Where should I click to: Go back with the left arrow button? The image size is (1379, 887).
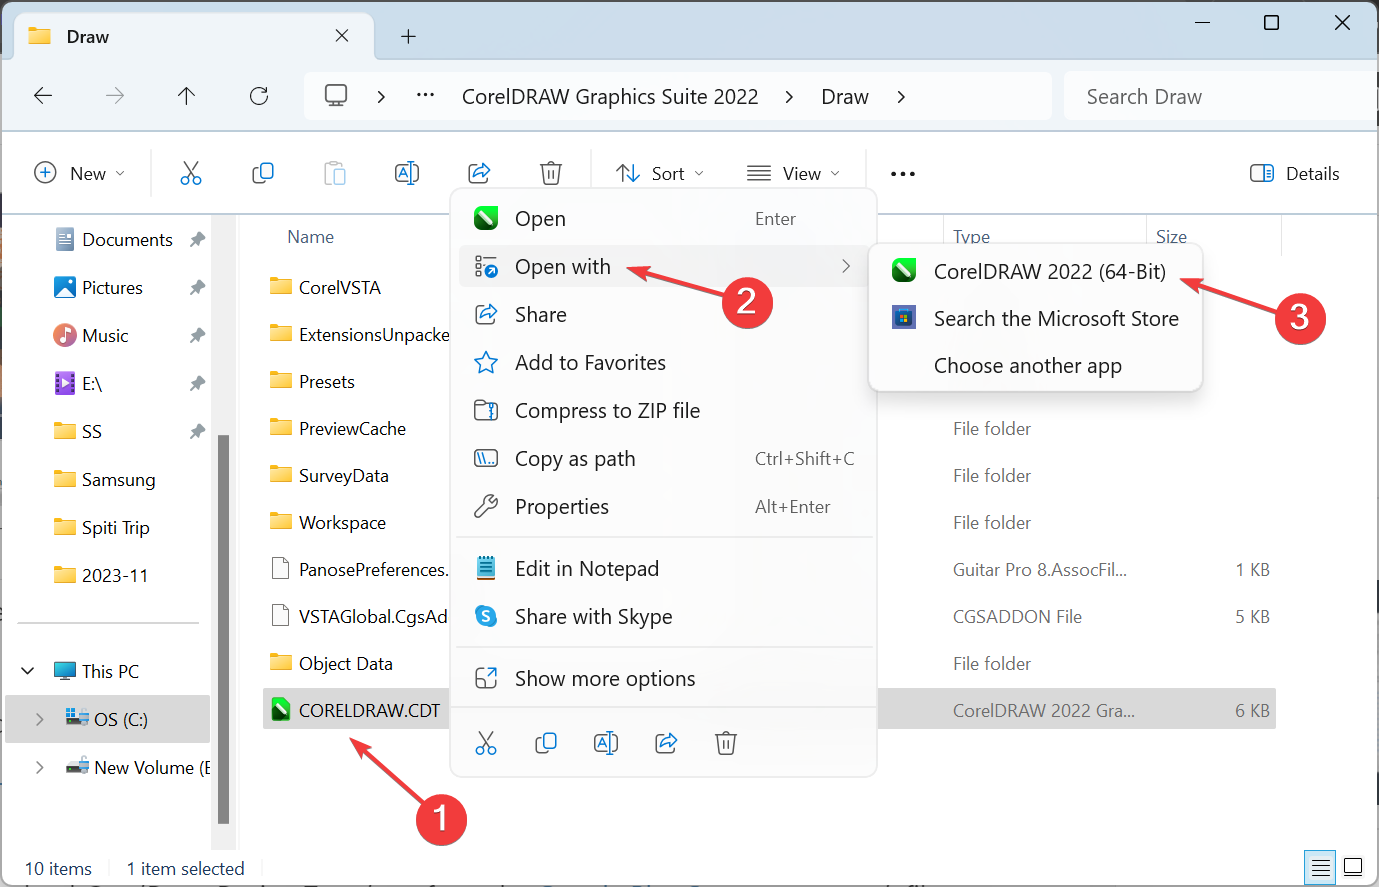coord(43,96)
